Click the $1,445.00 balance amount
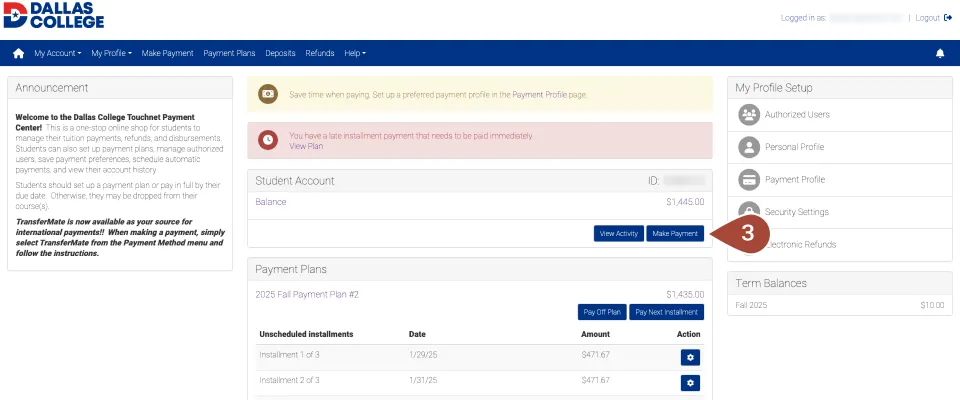Screen dimensions: 960x400 (685, 202)
